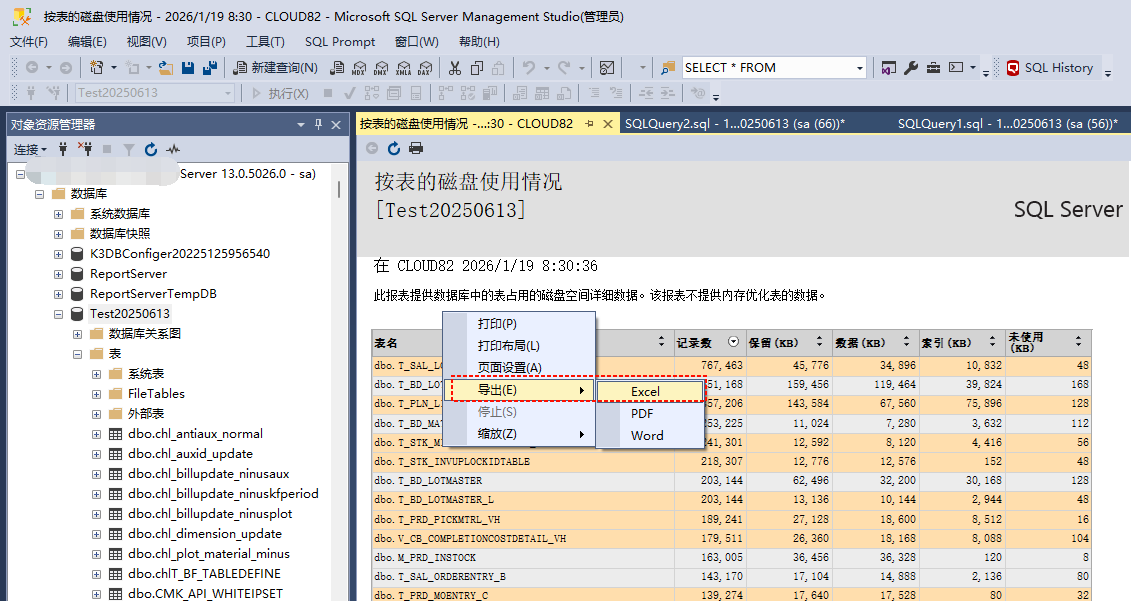Click the refresh icon in the report toolbar
1131x601 pixels.
click(x=394, y=148)
